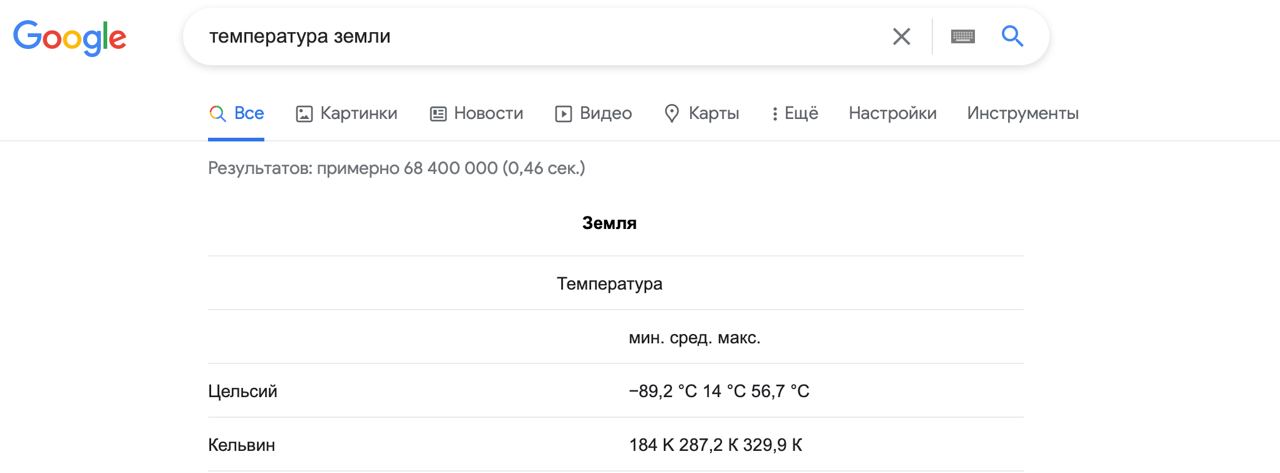
Task: Clear the search query with the X
Action: pos(901,37)
